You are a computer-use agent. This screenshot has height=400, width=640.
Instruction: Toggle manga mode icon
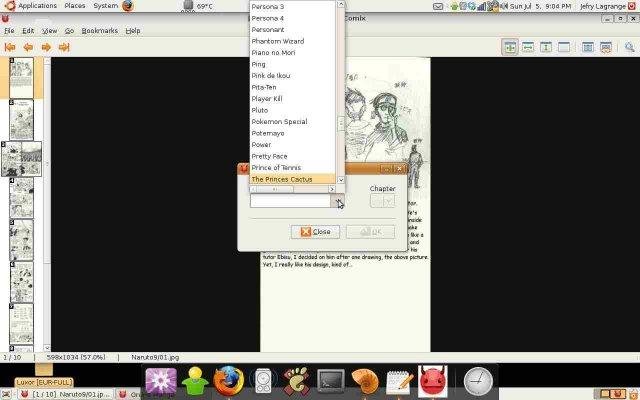606,47
